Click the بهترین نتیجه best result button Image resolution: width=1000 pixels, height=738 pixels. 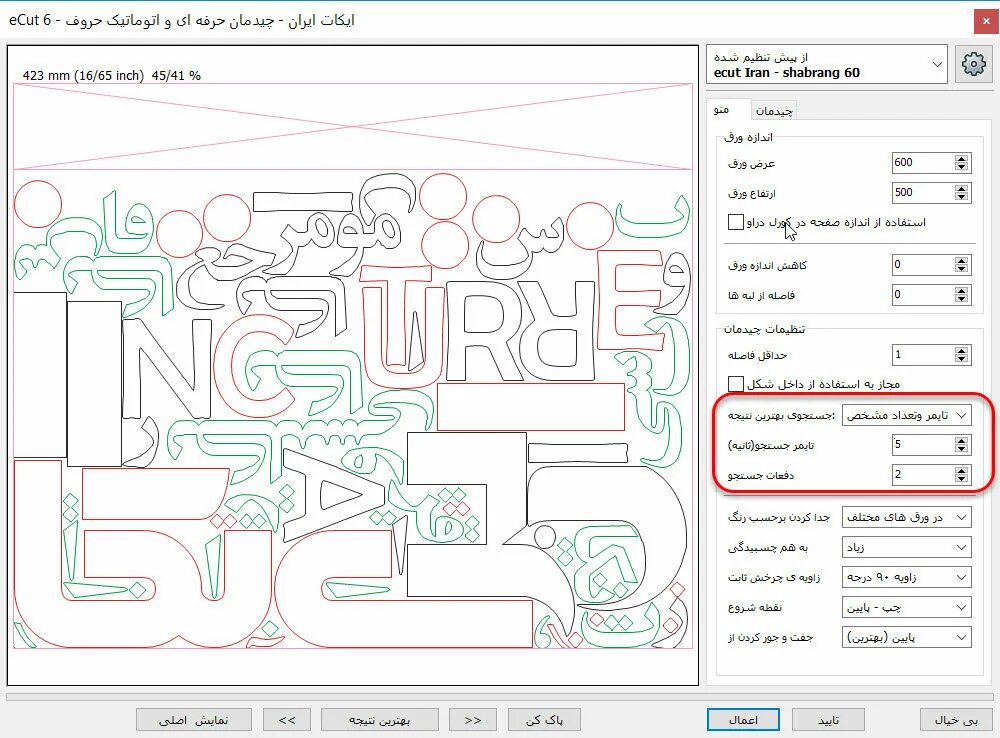tap(379, 720)
